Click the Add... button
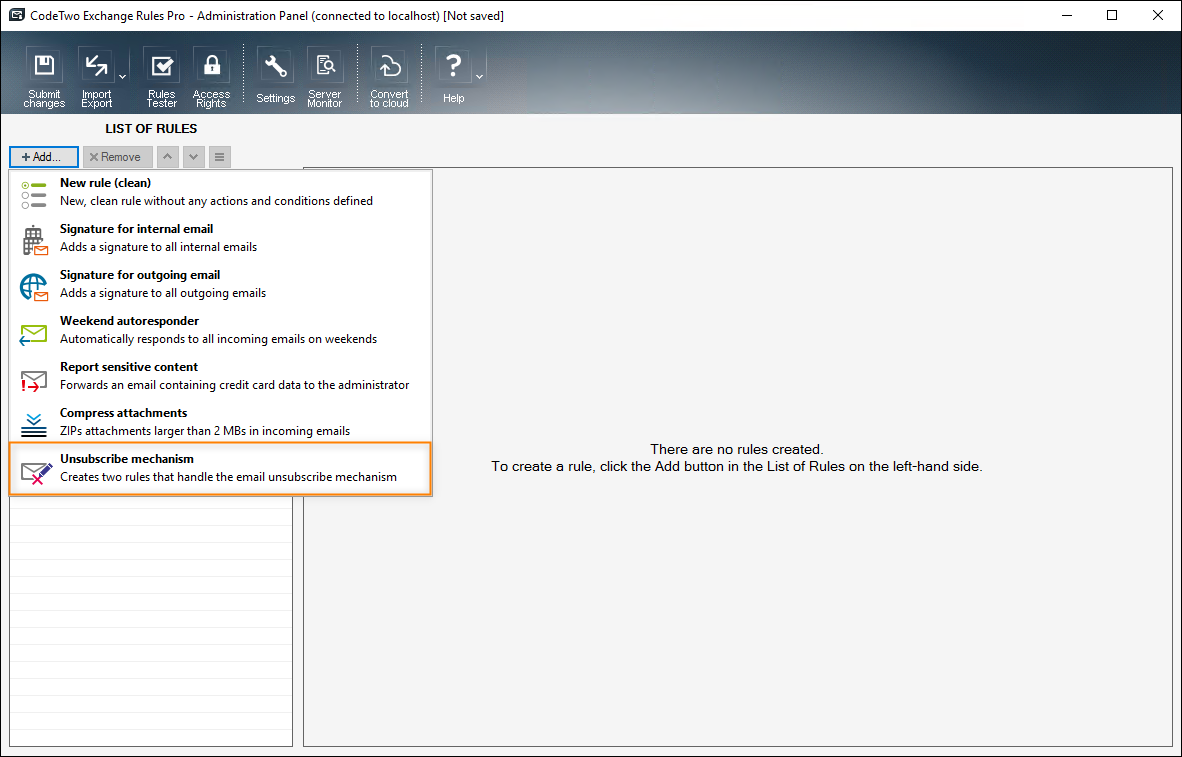1182x757 pixels. 44,157
